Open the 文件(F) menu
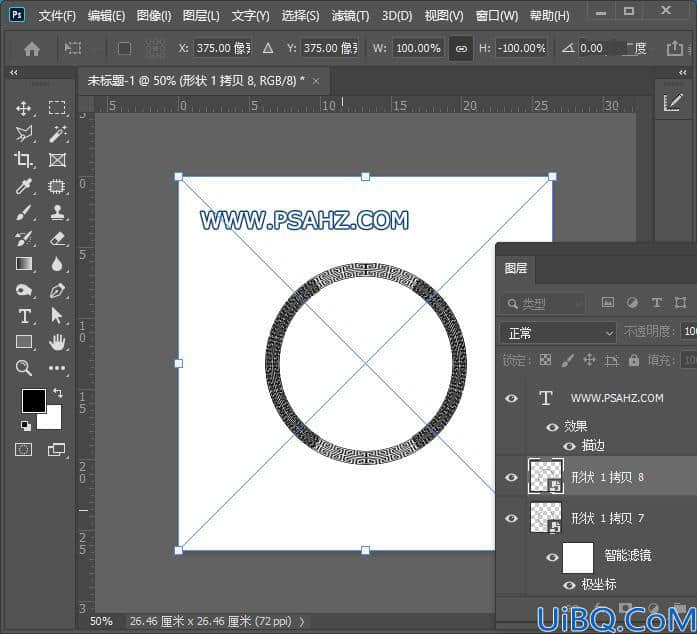 (x=57, y=16)
